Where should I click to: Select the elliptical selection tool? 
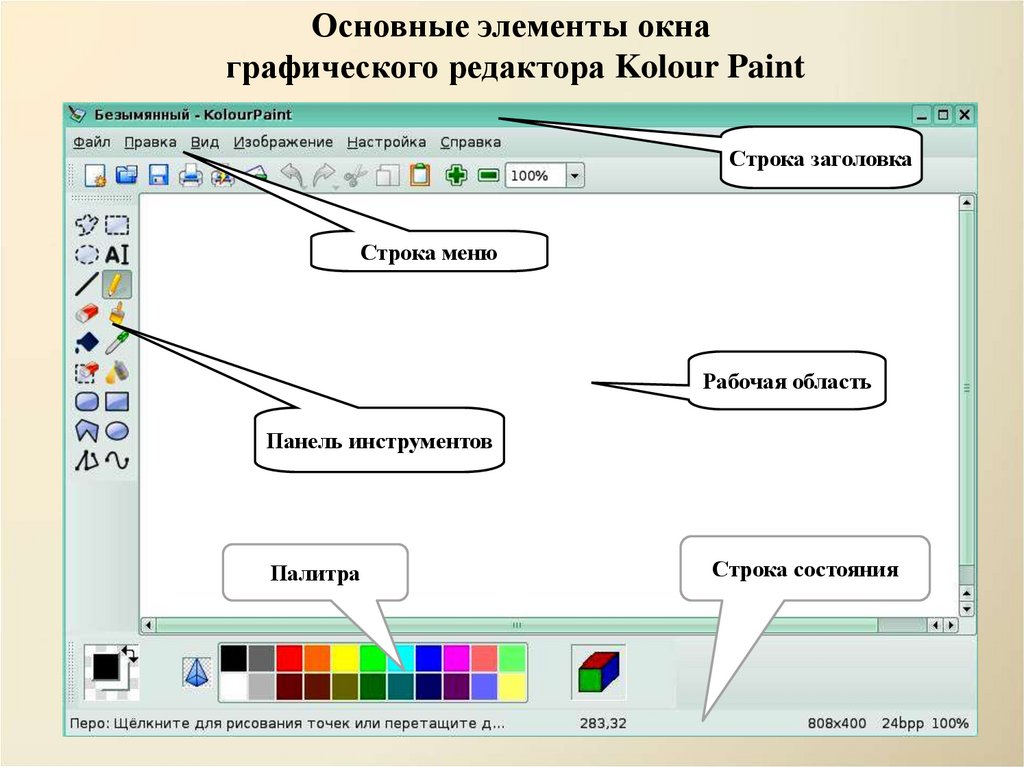[x=86, y=255]
